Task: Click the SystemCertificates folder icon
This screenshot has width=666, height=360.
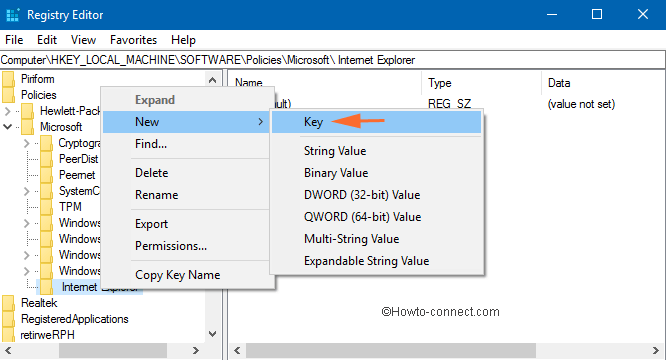Action: pos(46,191)
